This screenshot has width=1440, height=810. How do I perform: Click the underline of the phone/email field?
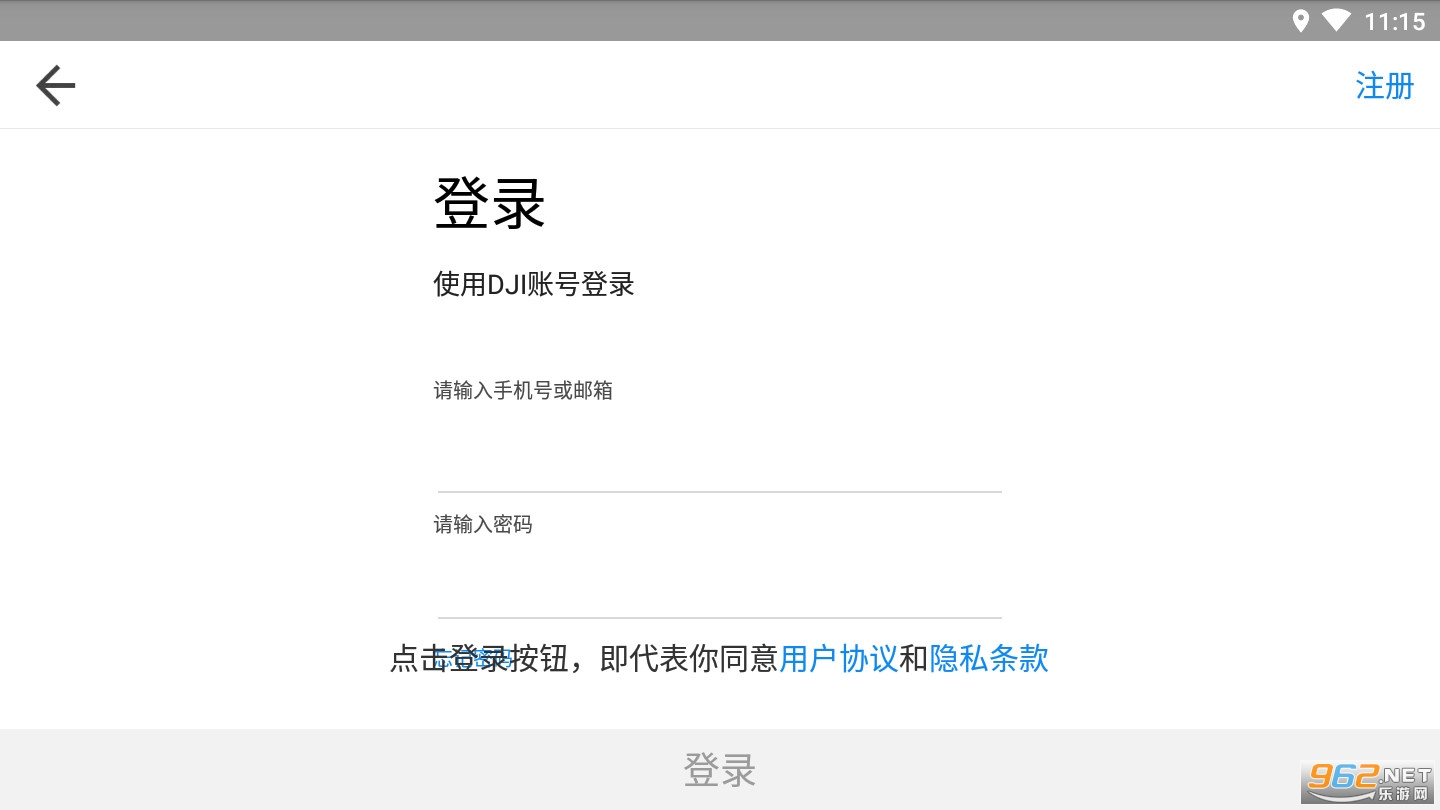click(719, 492)
